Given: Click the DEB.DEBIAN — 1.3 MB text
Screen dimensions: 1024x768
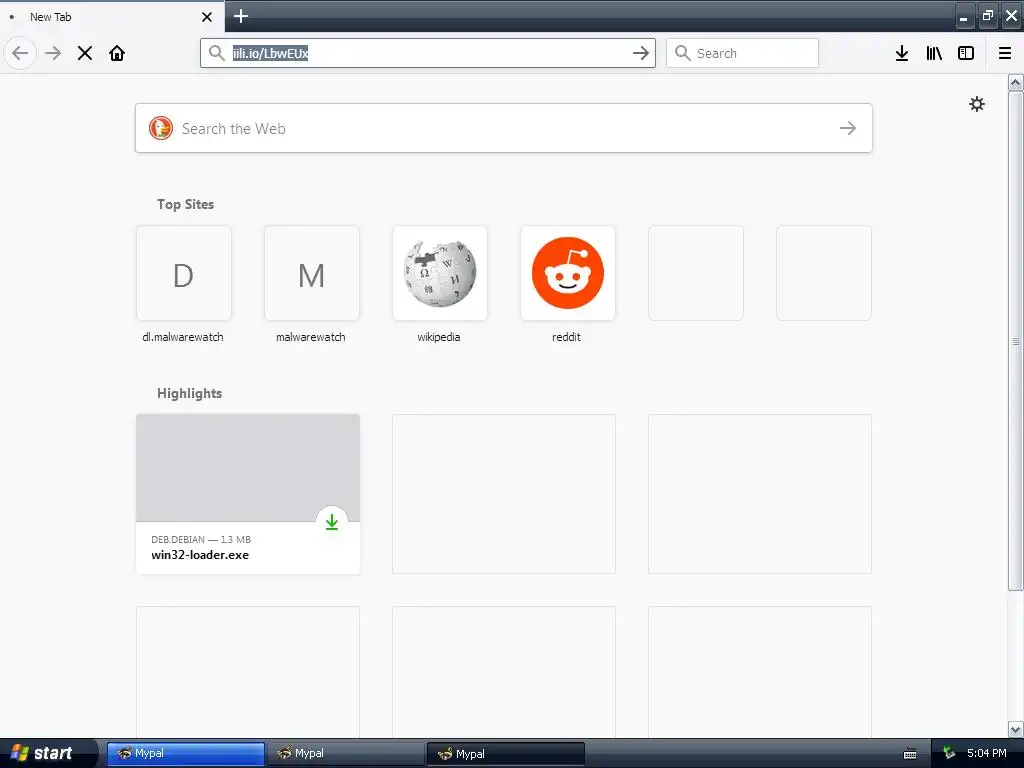Looking at the screenshot, I should (x=201, y=539).
